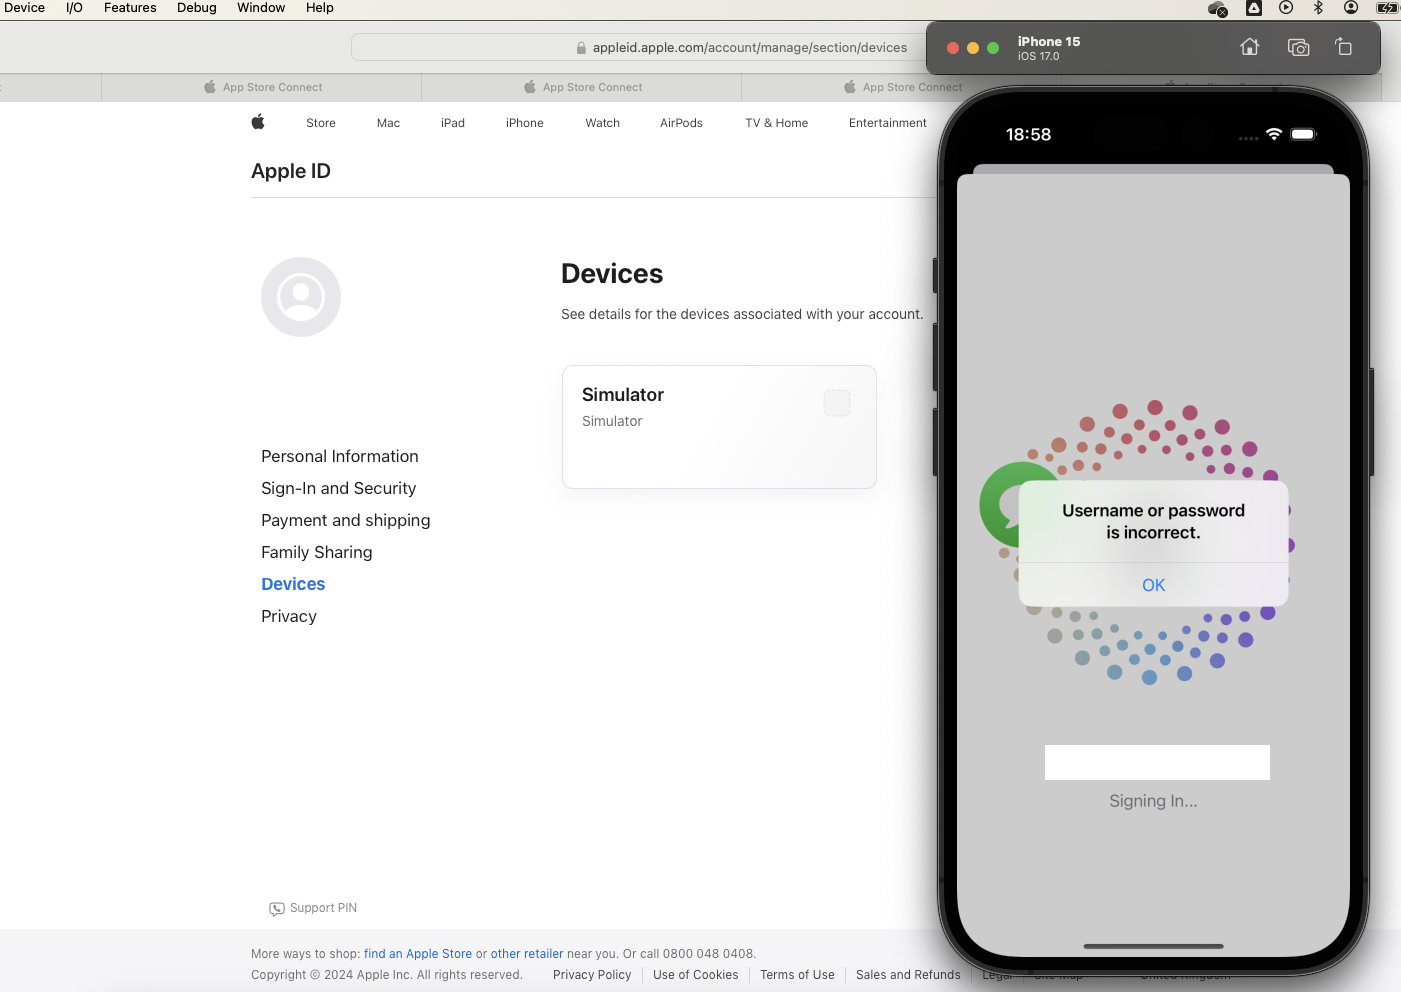The height and width of the screenshot is (992, 1401).
Task: Open the Device menu
Action: pos(24,8)
